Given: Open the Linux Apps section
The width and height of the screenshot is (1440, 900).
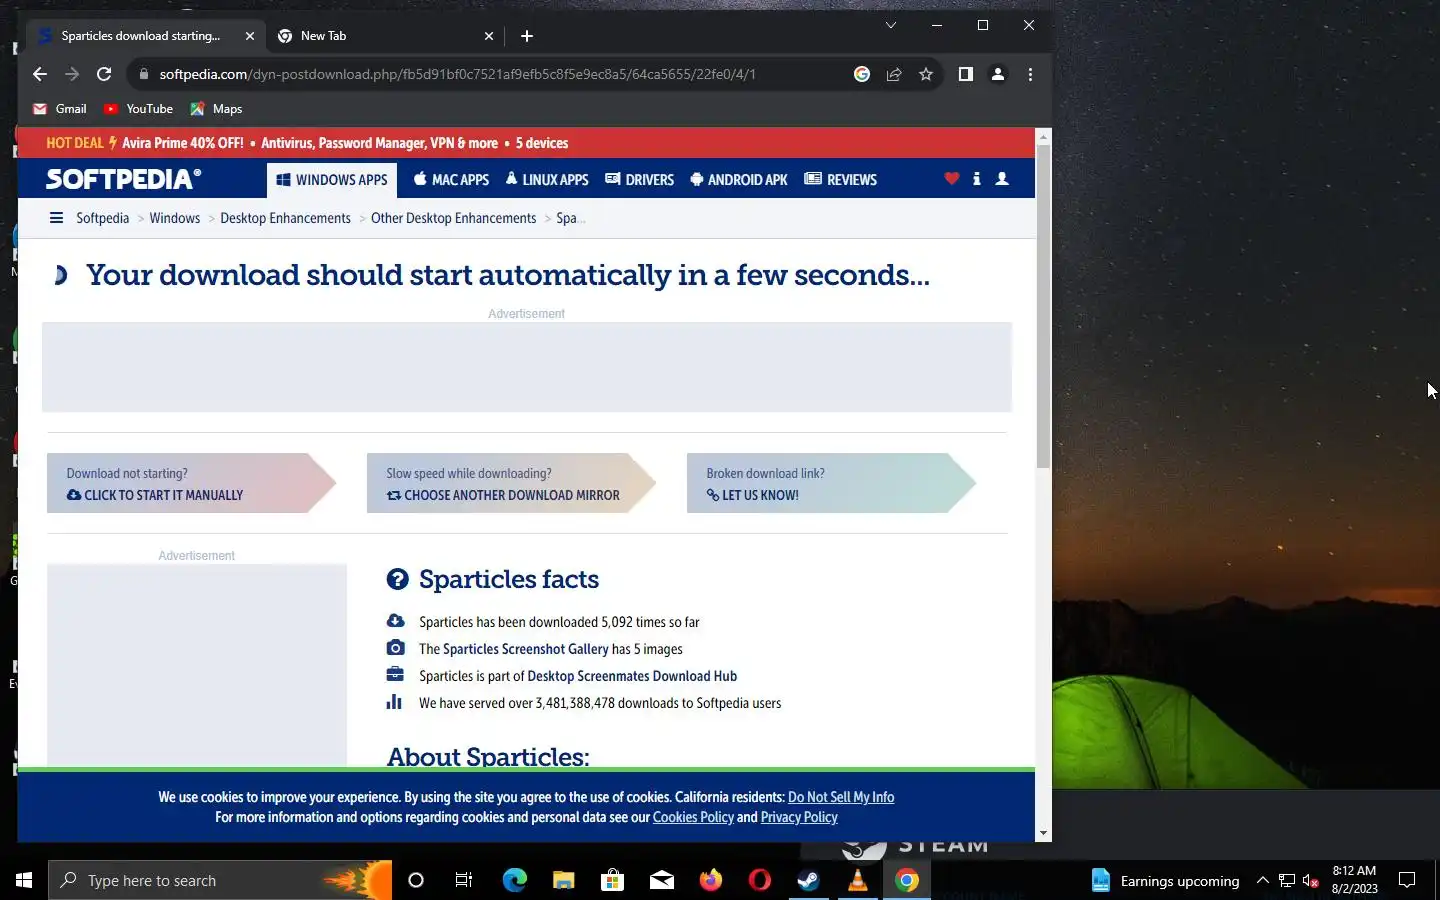Looking at the screenshot, I should [x=547, y=180].
